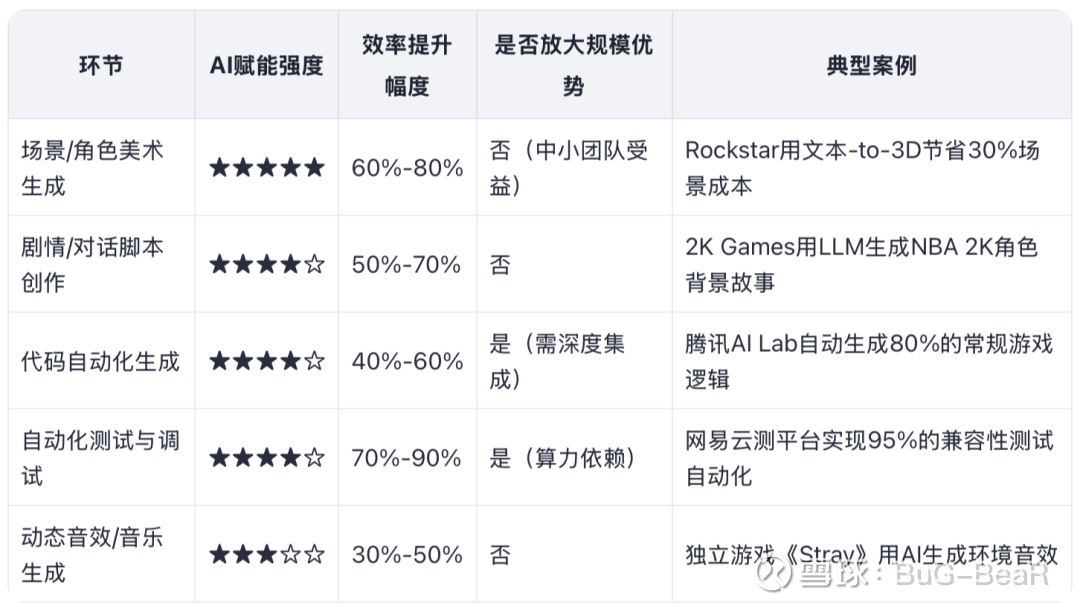
Task: Click the Rockstar 文本-to-3D case text
Action: tap(862, 167)
